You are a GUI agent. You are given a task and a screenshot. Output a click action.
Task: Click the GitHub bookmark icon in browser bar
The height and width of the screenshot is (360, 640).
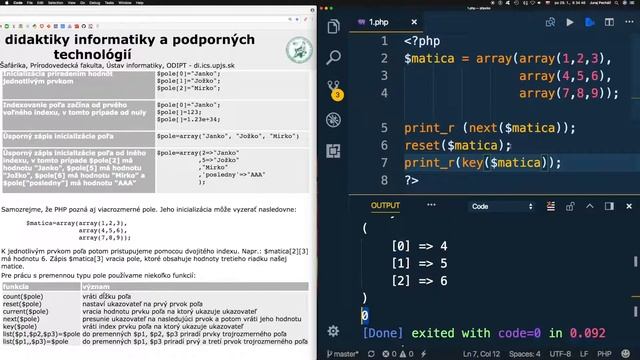(x=84, y=26)
